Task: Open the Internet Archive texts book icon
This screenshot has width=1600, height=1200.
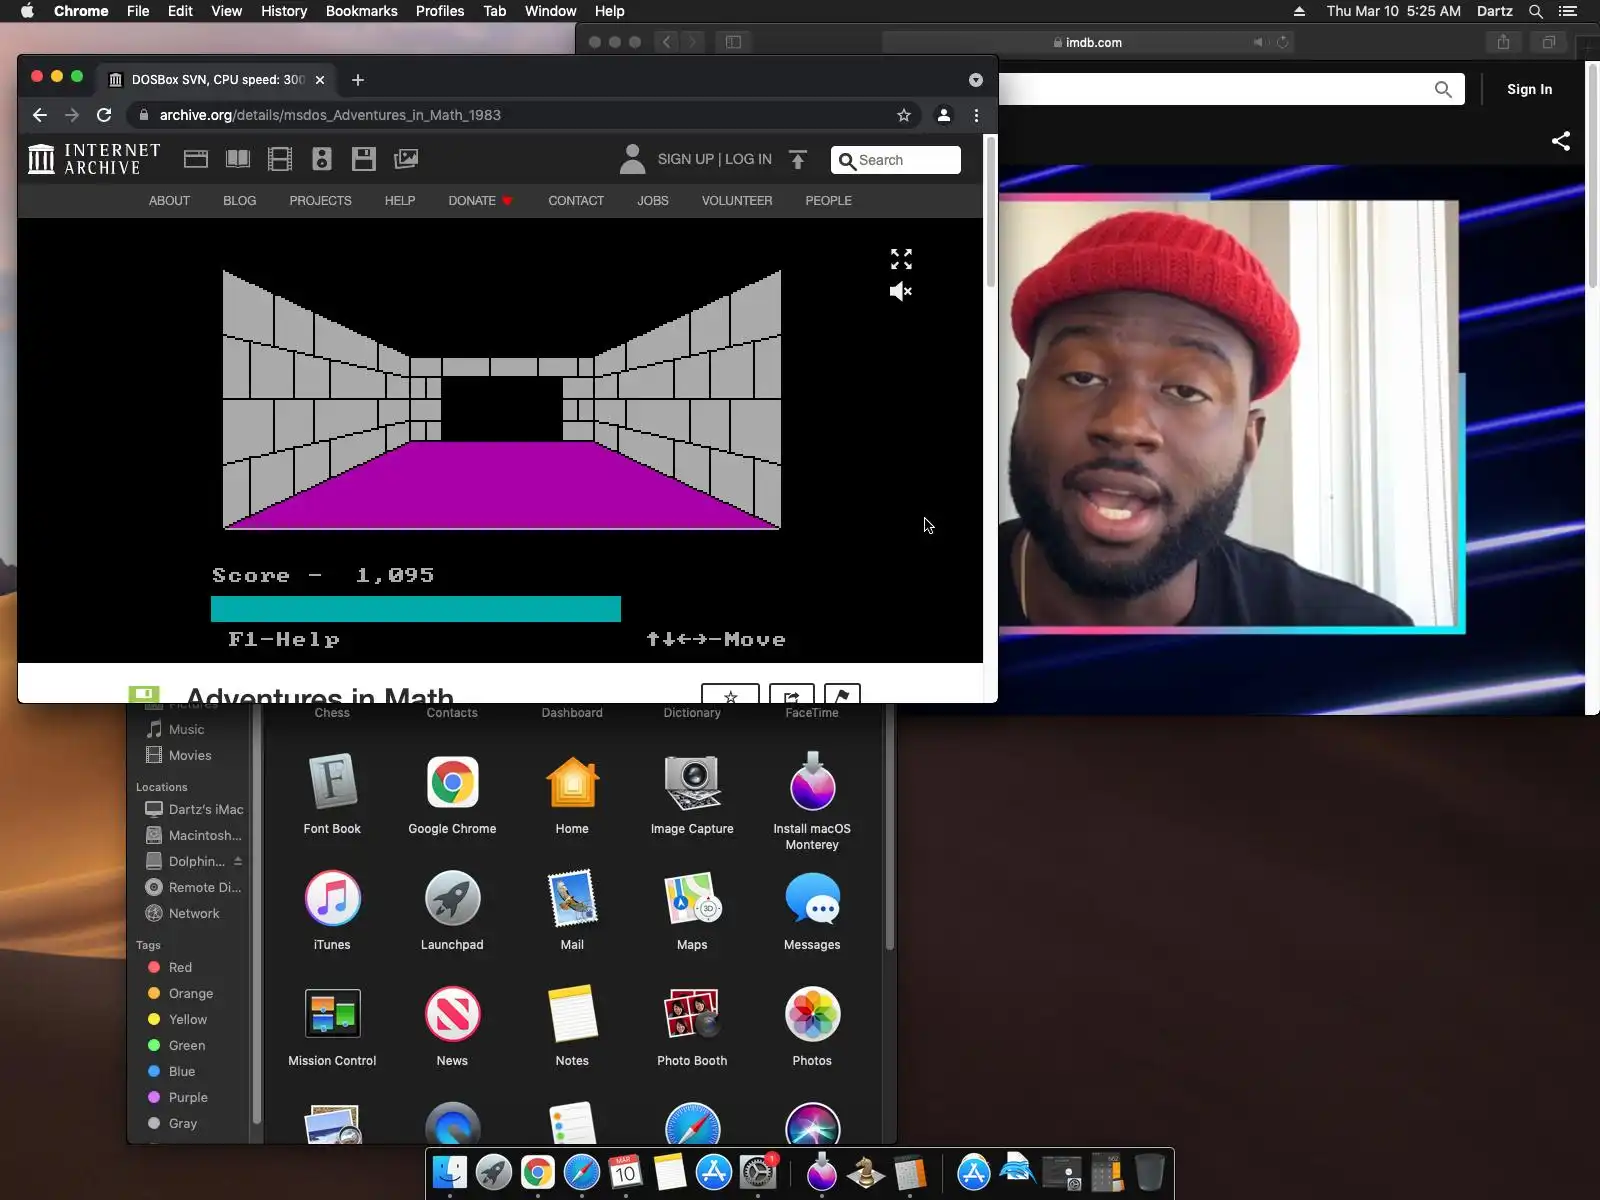Action: pyautogui.click(x=238, y=159)
